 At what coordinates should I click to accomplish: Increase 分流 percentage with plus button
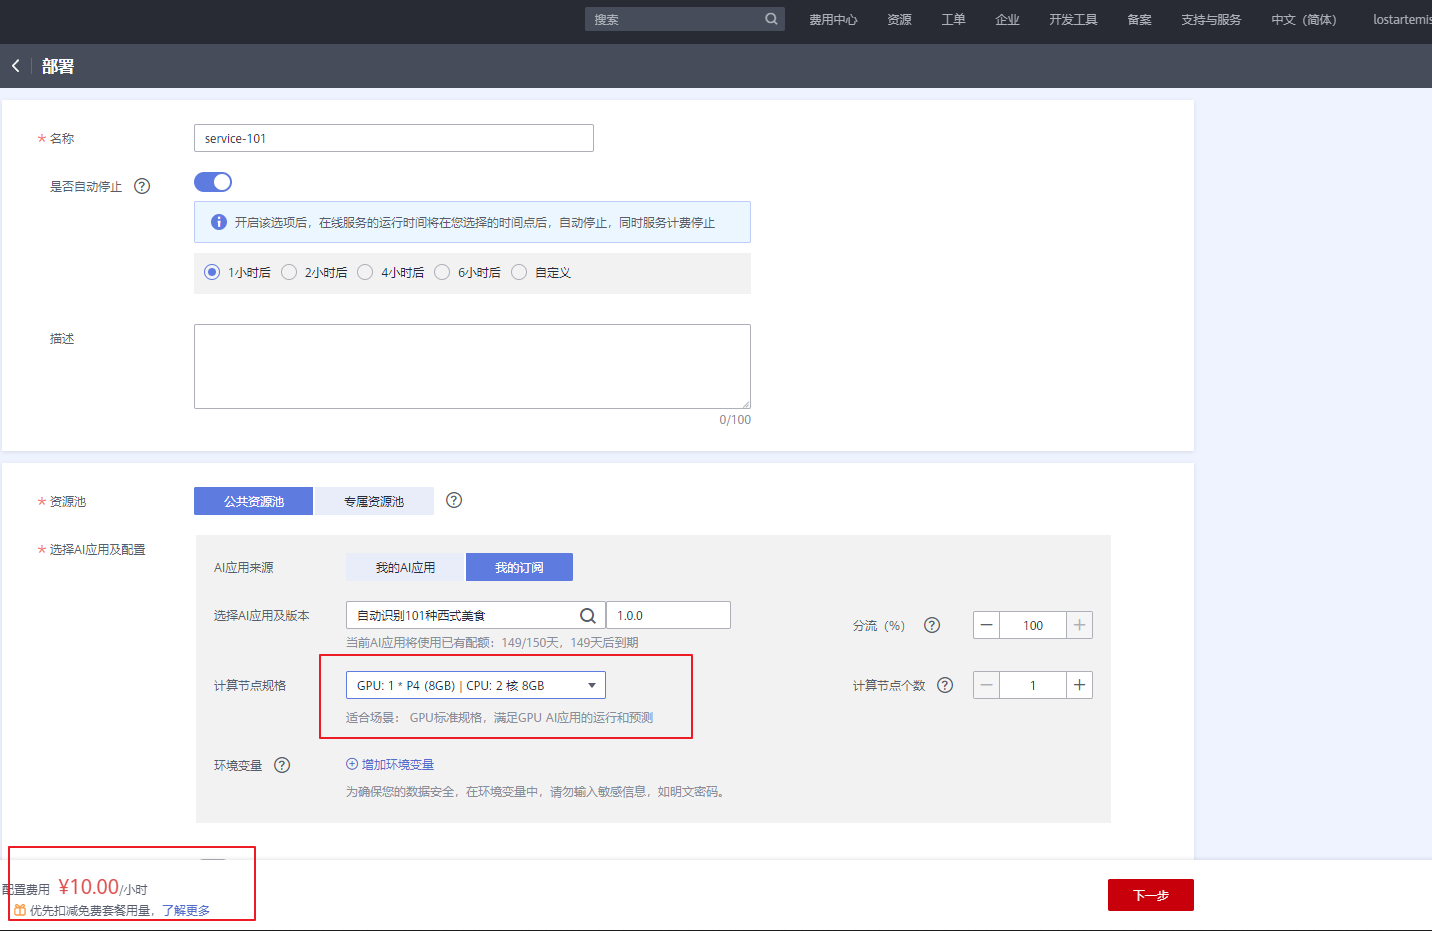(x=1080, y=625)
